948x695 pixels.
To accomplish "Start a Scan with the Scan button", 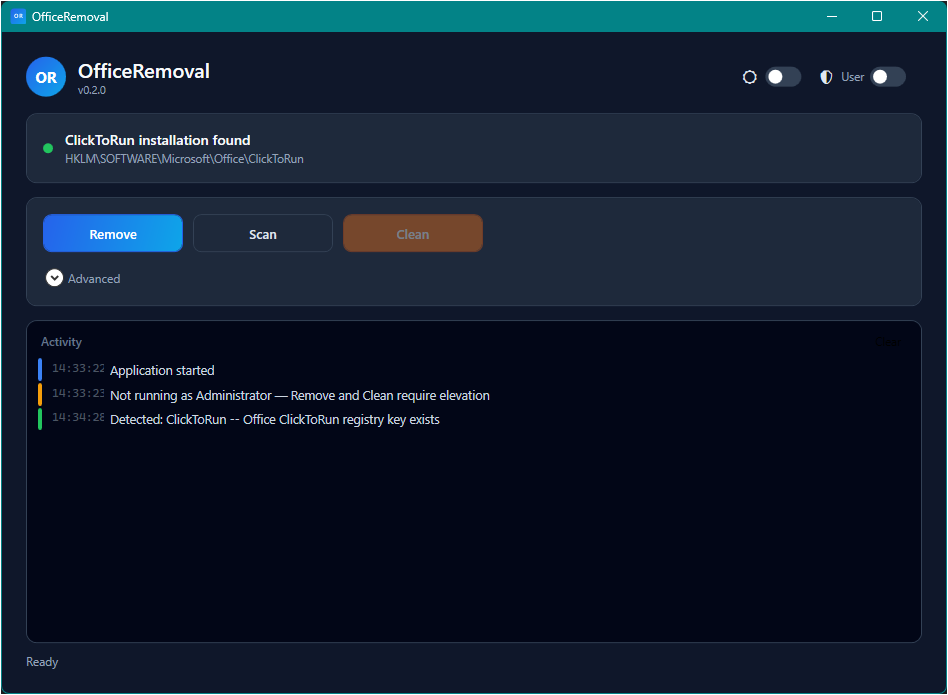I will 263,234.
